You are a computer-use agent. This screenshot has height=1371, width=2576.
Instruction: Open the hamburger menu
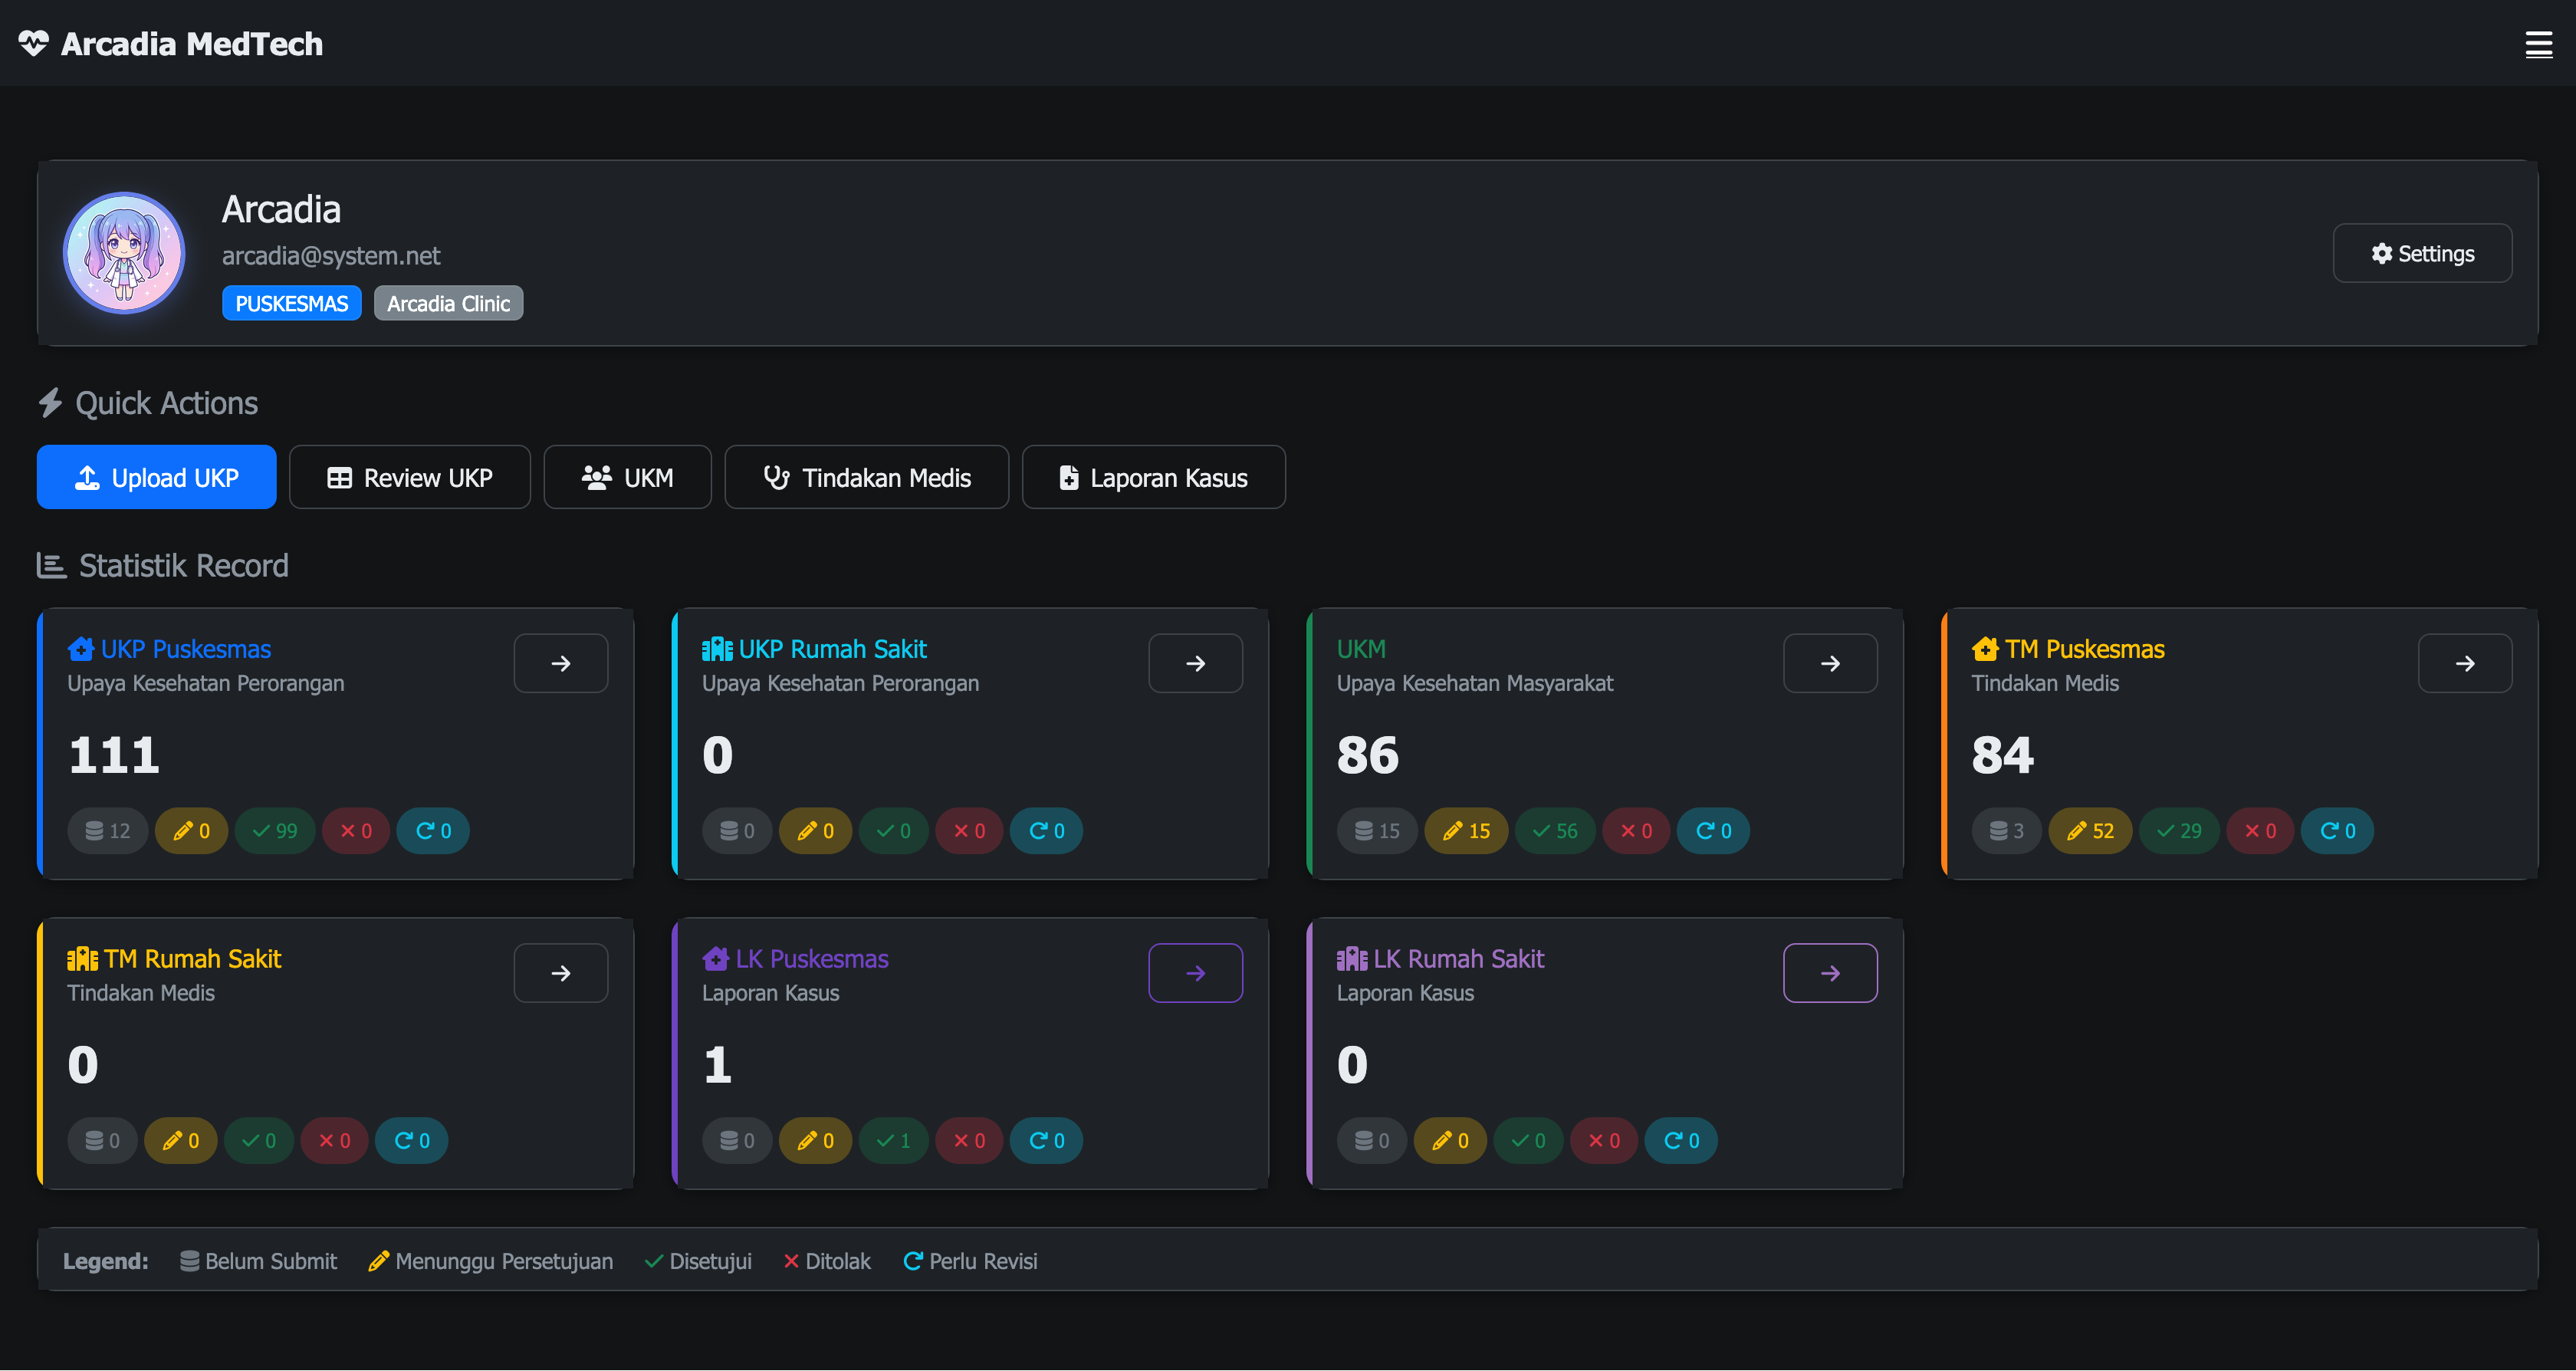(x=2539, y=44)
